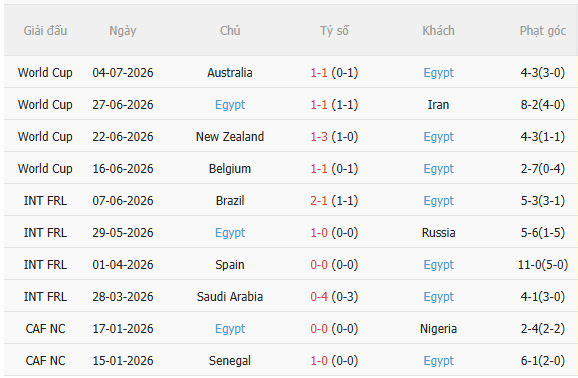Image resolution: width=578 pixels, height=378 pixels.
Task: Open Egypt home link versus Russia
Action: (230, 233)
